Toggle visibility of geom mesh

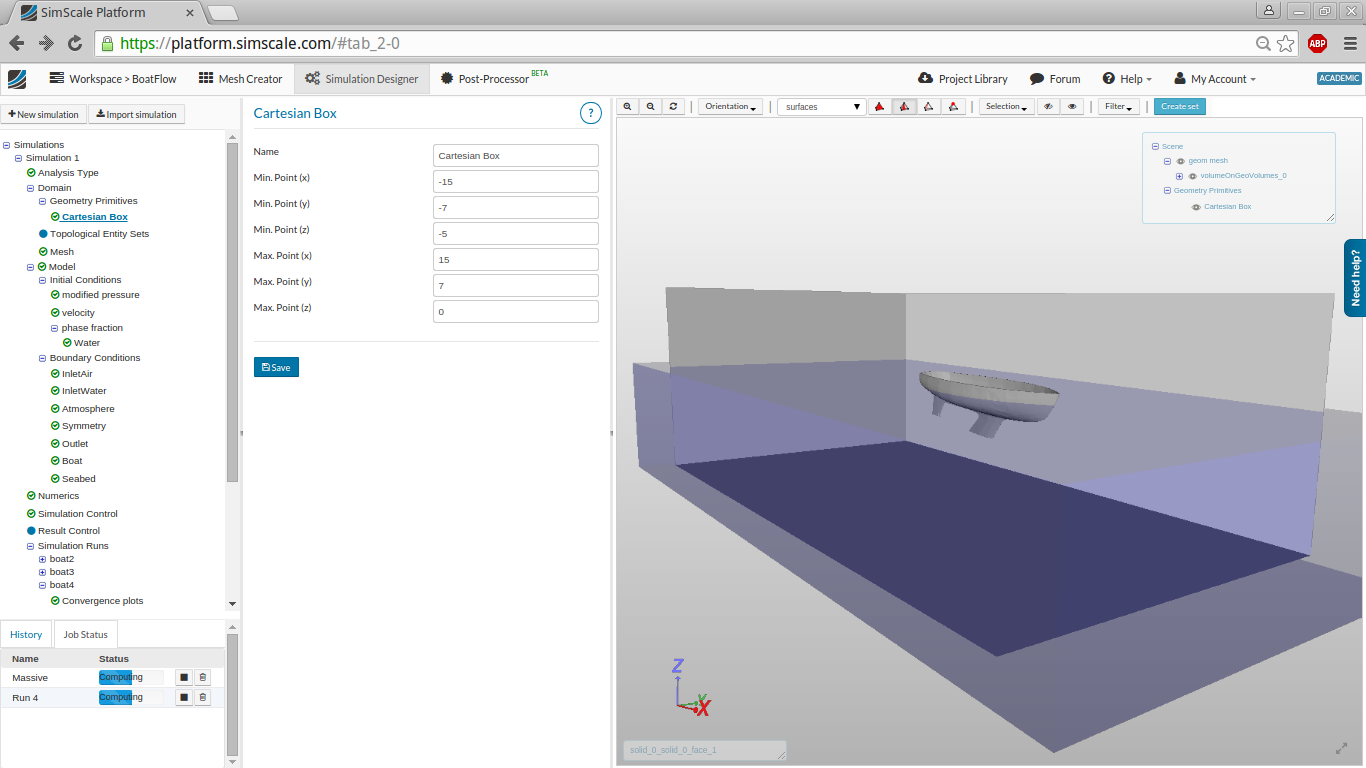click(1180, 161)
